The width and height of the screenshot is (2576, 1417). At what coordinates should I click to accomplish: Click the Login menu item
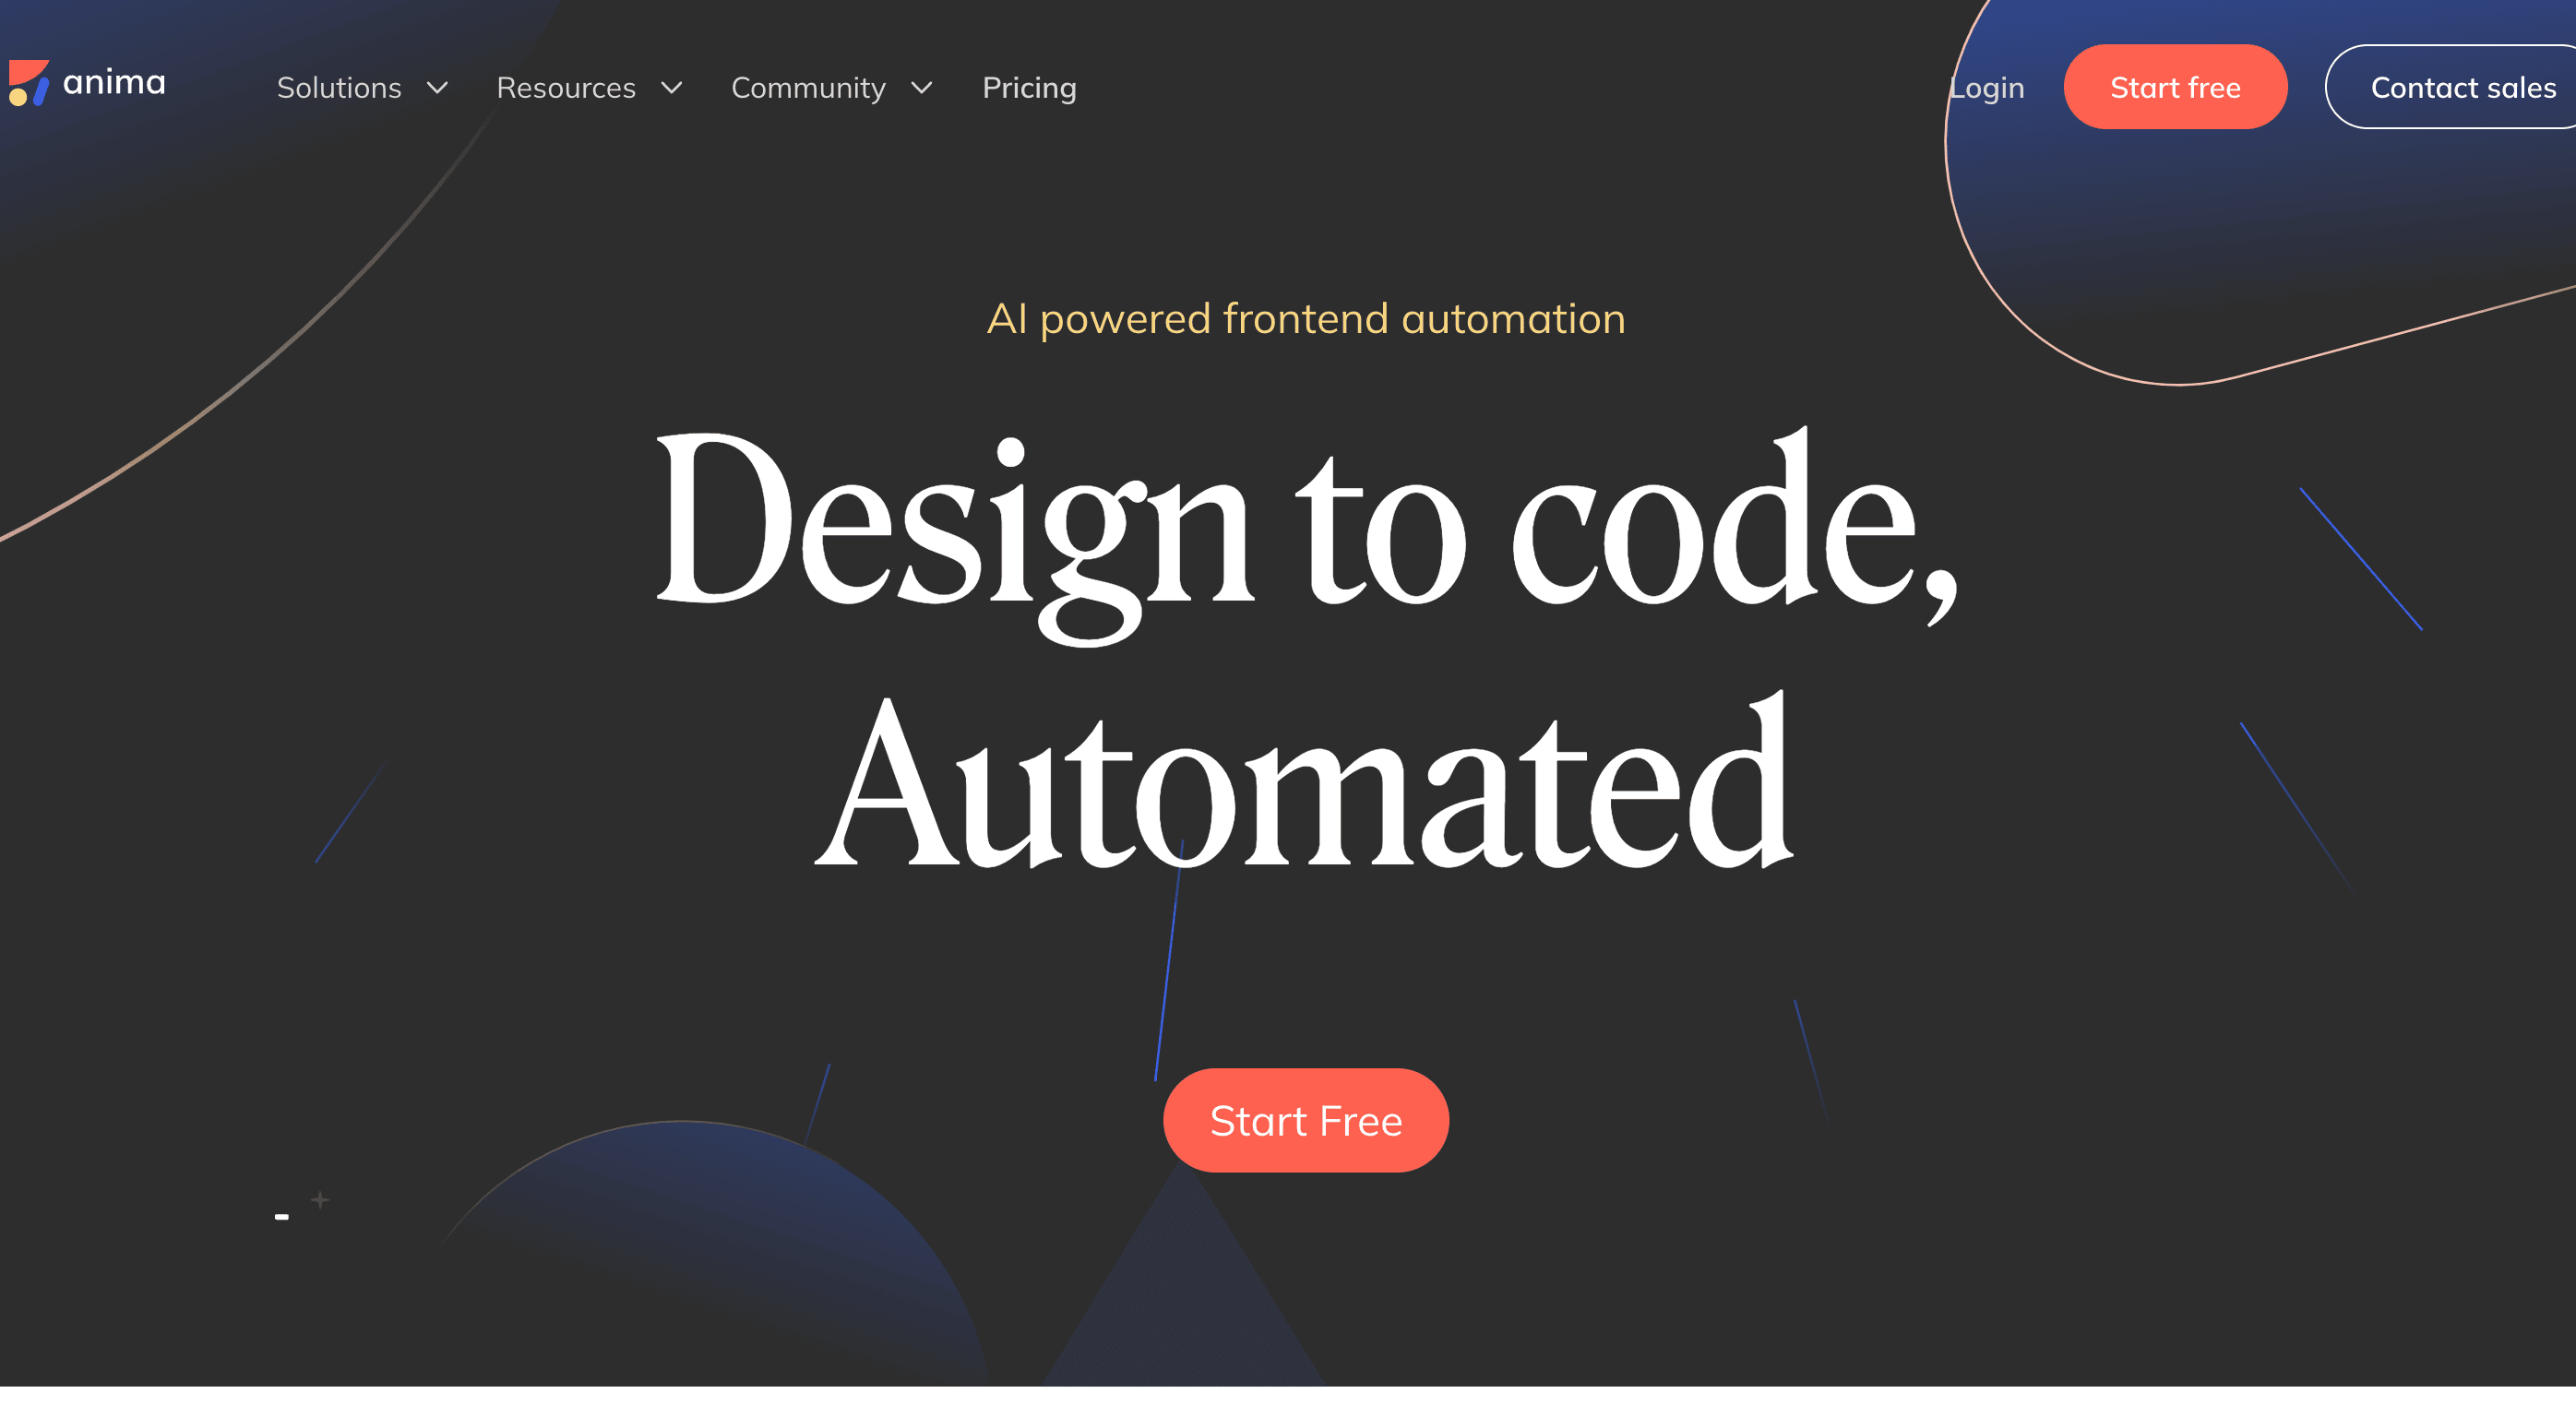(1985, 86)
